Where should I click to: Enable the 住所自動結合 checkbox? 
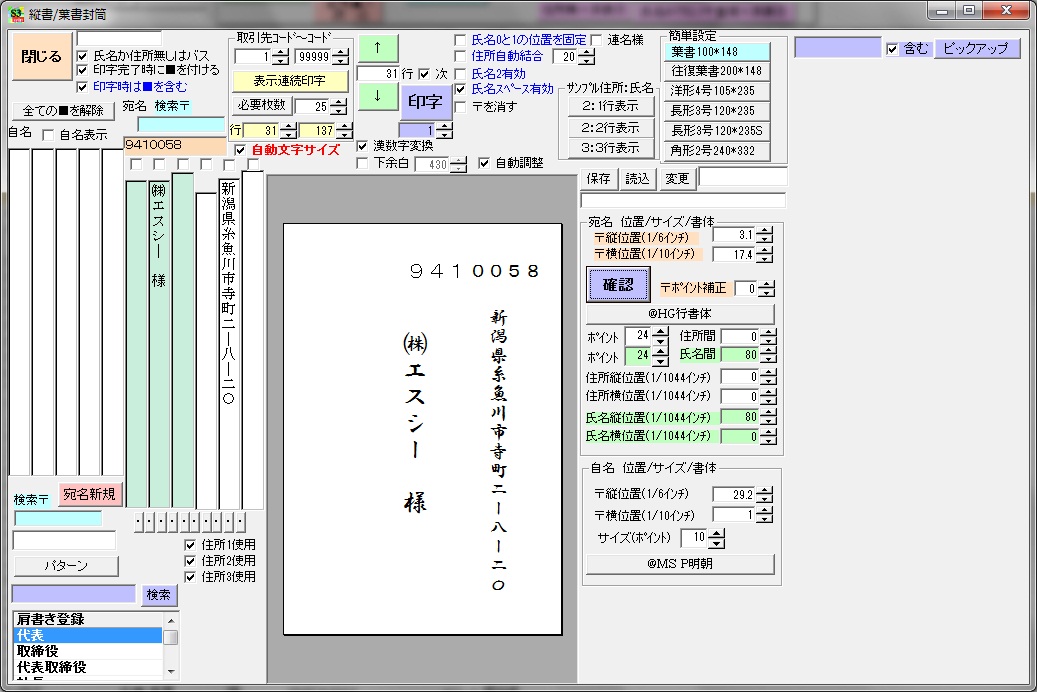(x=460, y=57)
